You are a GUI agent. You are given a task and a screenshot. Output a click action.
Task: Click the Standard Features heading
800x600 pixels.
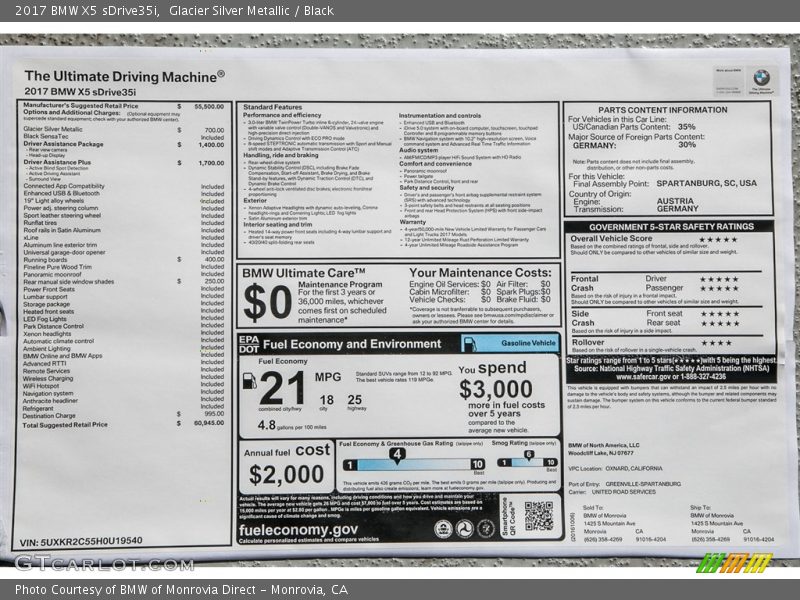[272, 108]
